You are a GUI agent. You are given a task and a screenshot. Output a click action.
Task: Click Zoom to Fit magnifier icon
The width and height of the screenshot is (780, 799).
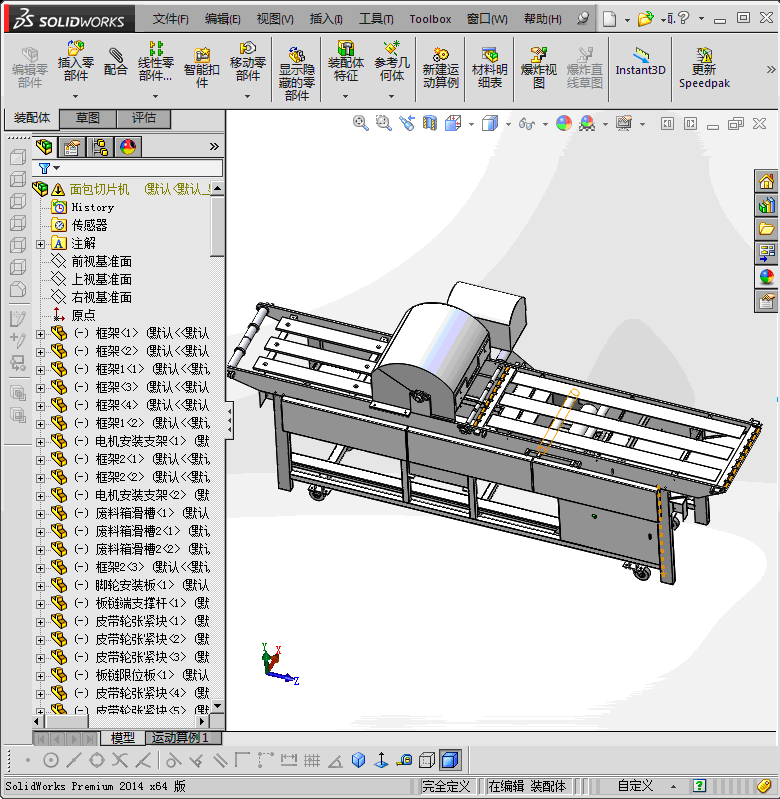(x=360, y=123)
